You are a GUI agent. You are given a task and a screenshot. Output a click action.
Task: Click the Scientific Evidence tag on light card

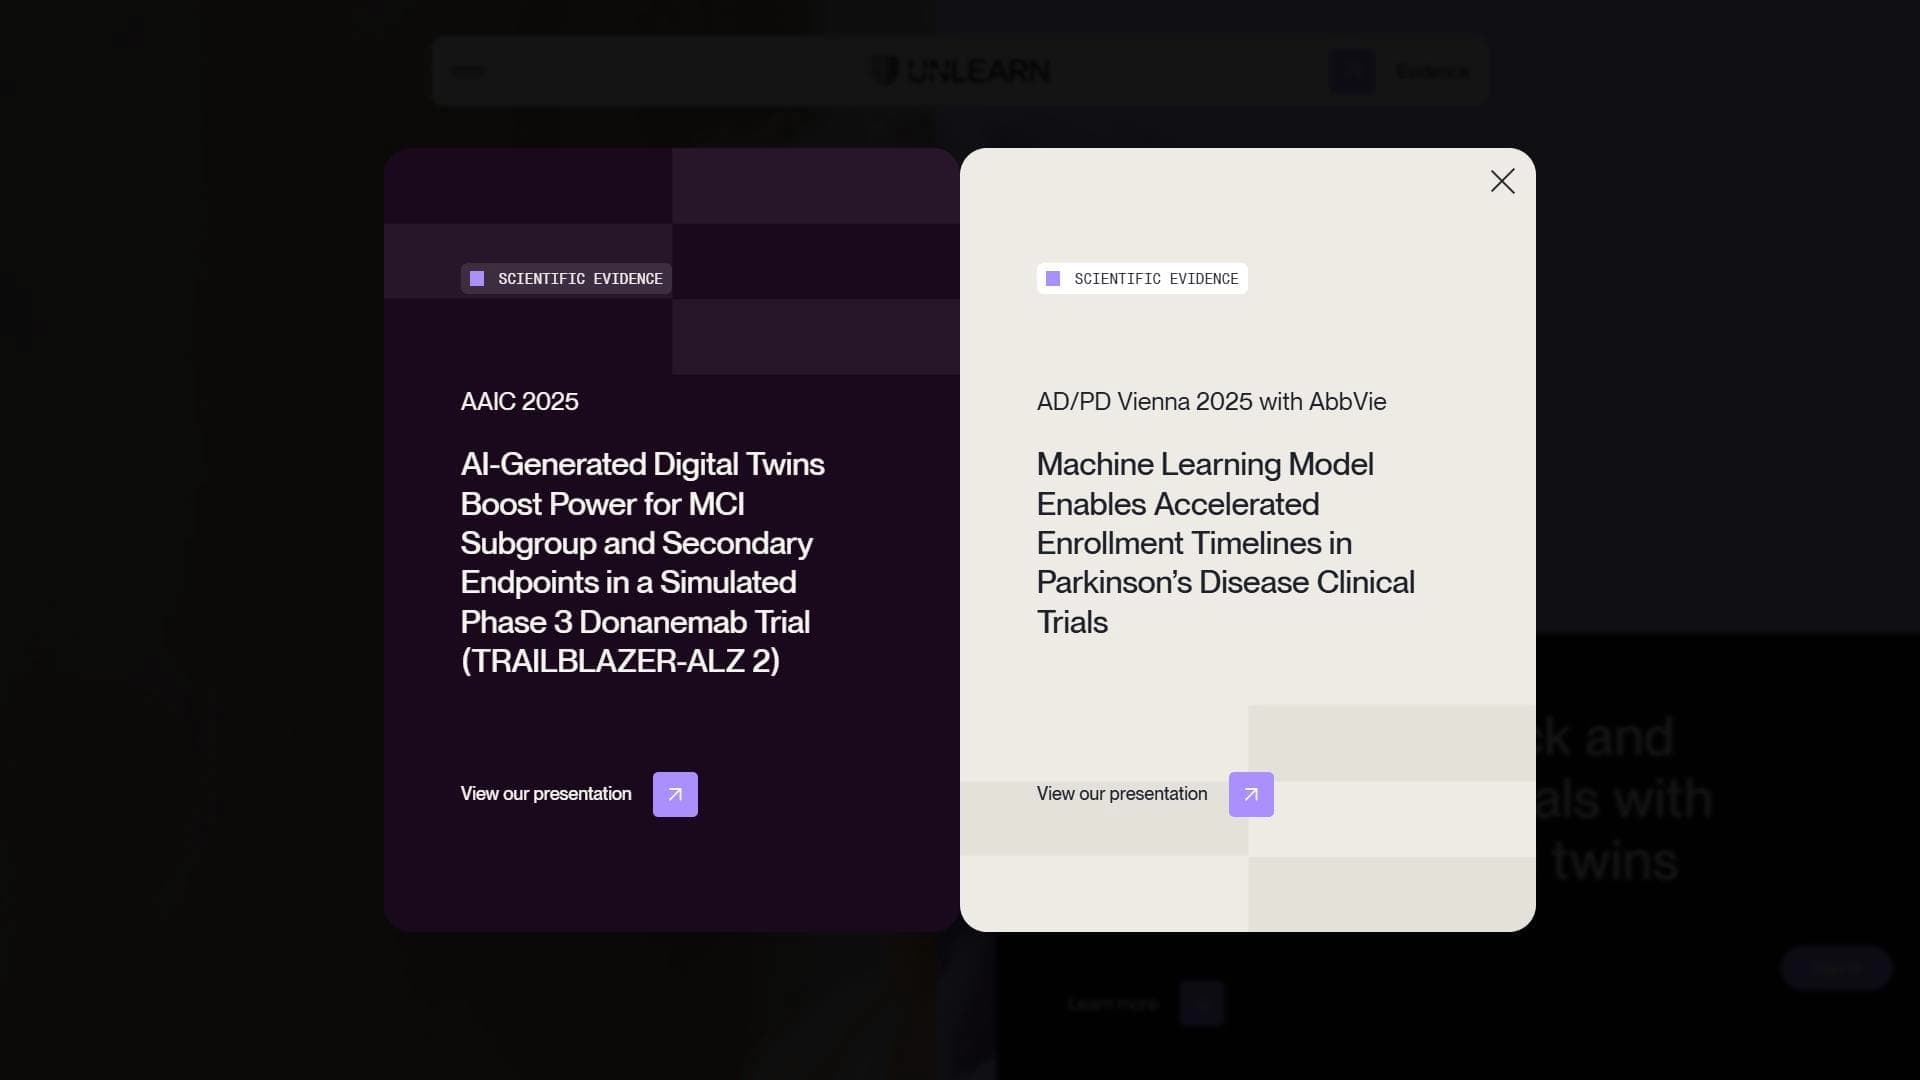click(x=1142, y=279)
